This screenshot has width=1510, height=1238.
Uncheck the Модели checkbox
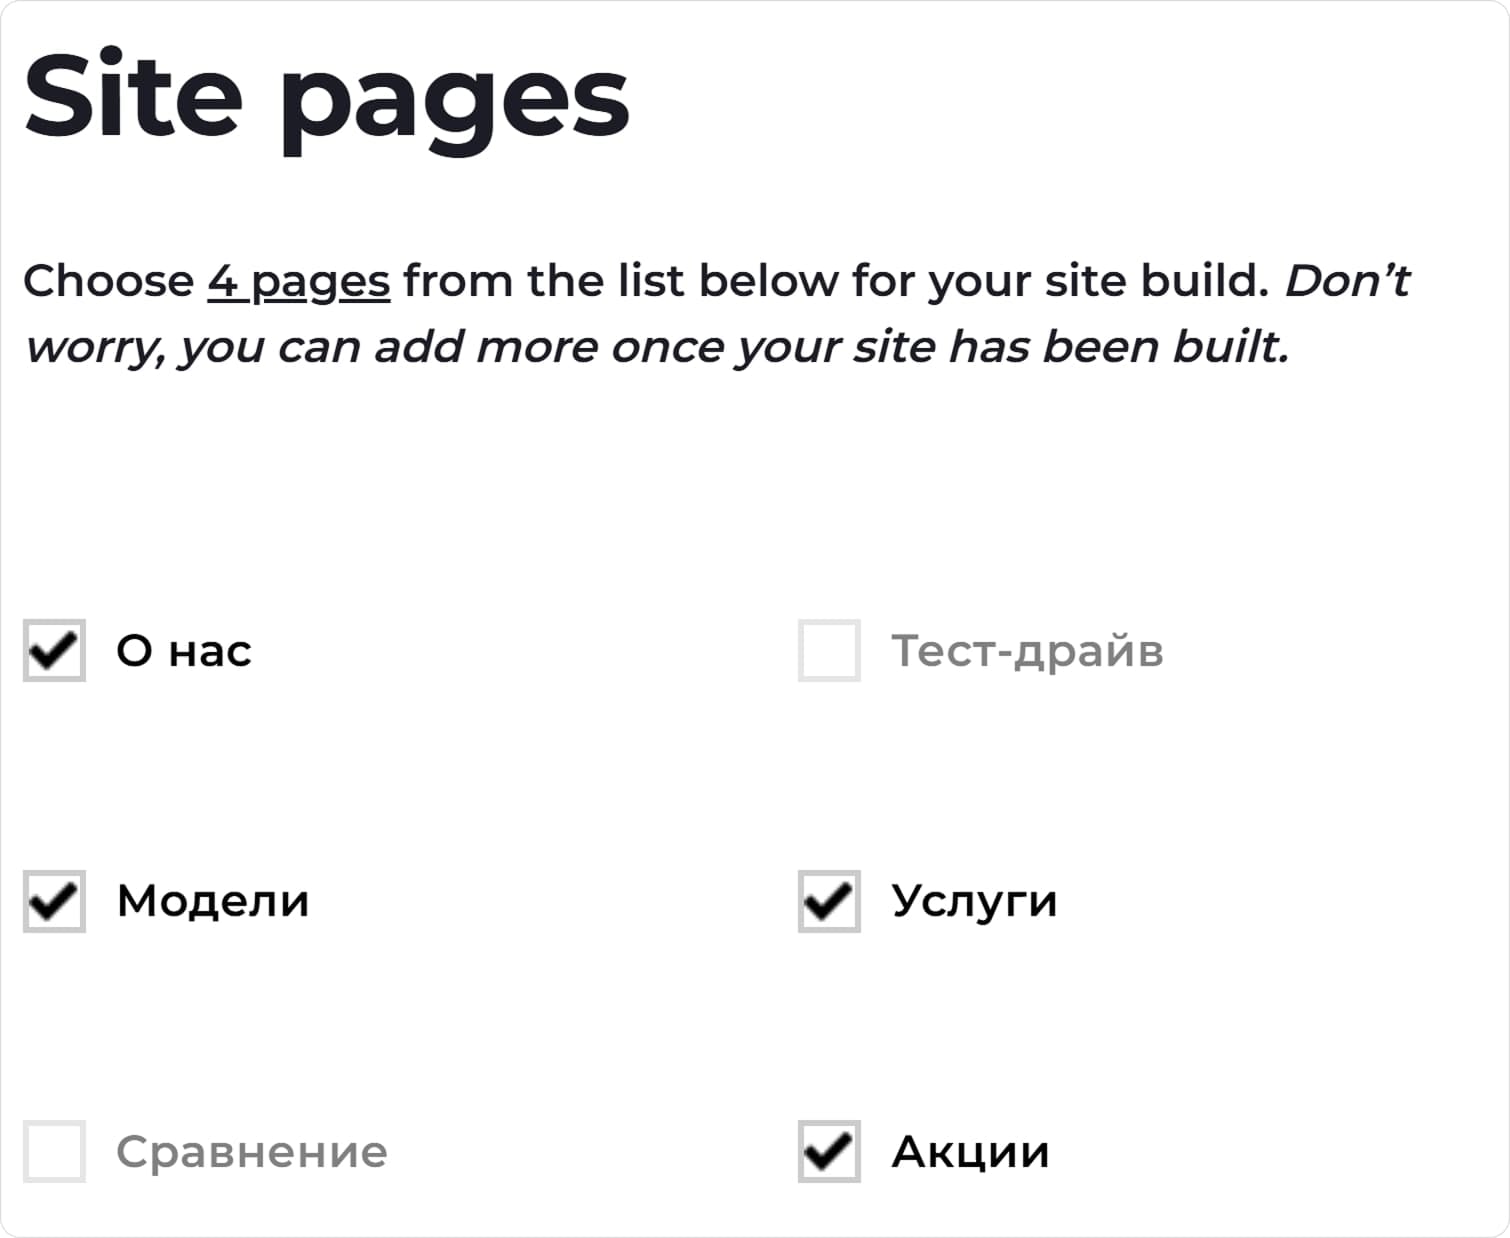(52, 902)
